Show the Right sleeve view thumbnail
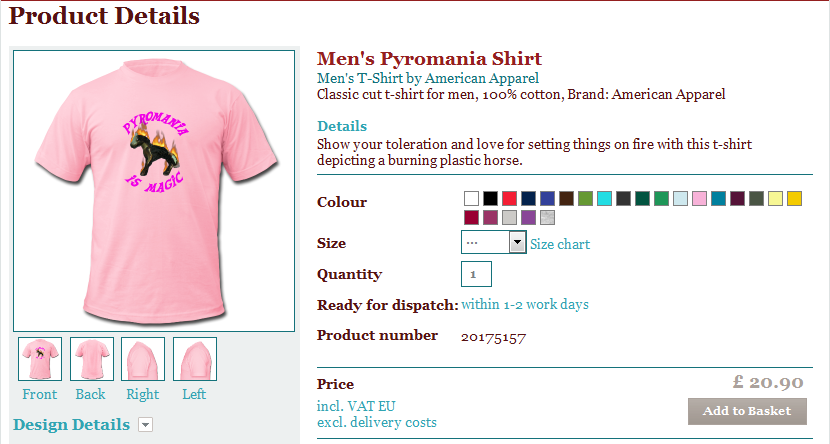The width and height of the screenshot is (830, 444). coord(143,359)
